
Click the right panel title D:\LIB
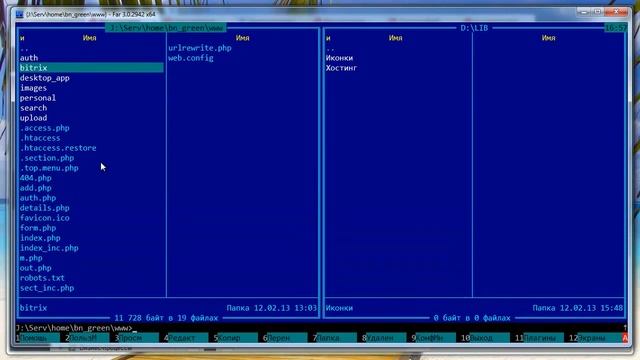pos(474,28)
